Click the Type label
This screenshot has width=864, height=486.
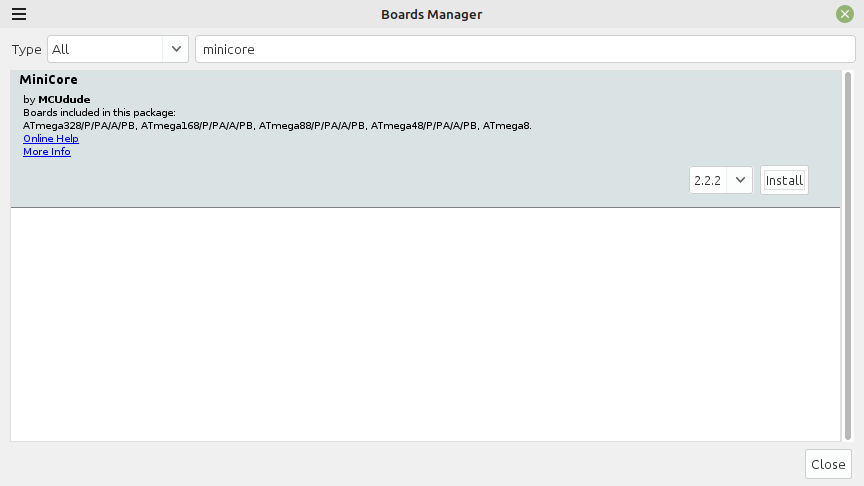(x=26, y=50)
